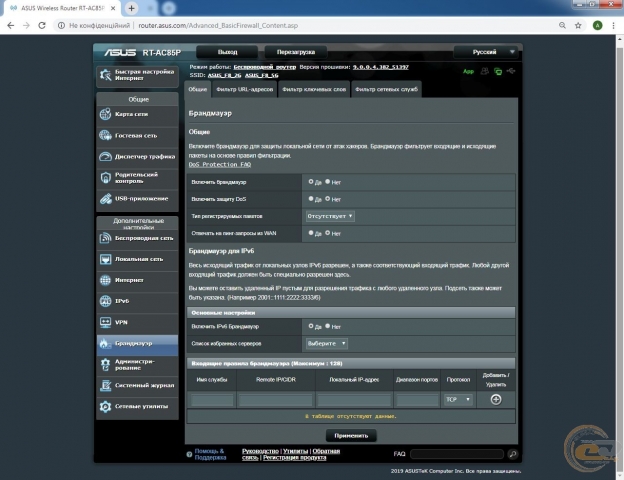Switch to Фильтр URL-адресов tab
Viewport: 624px width, 480px height.
244,89
